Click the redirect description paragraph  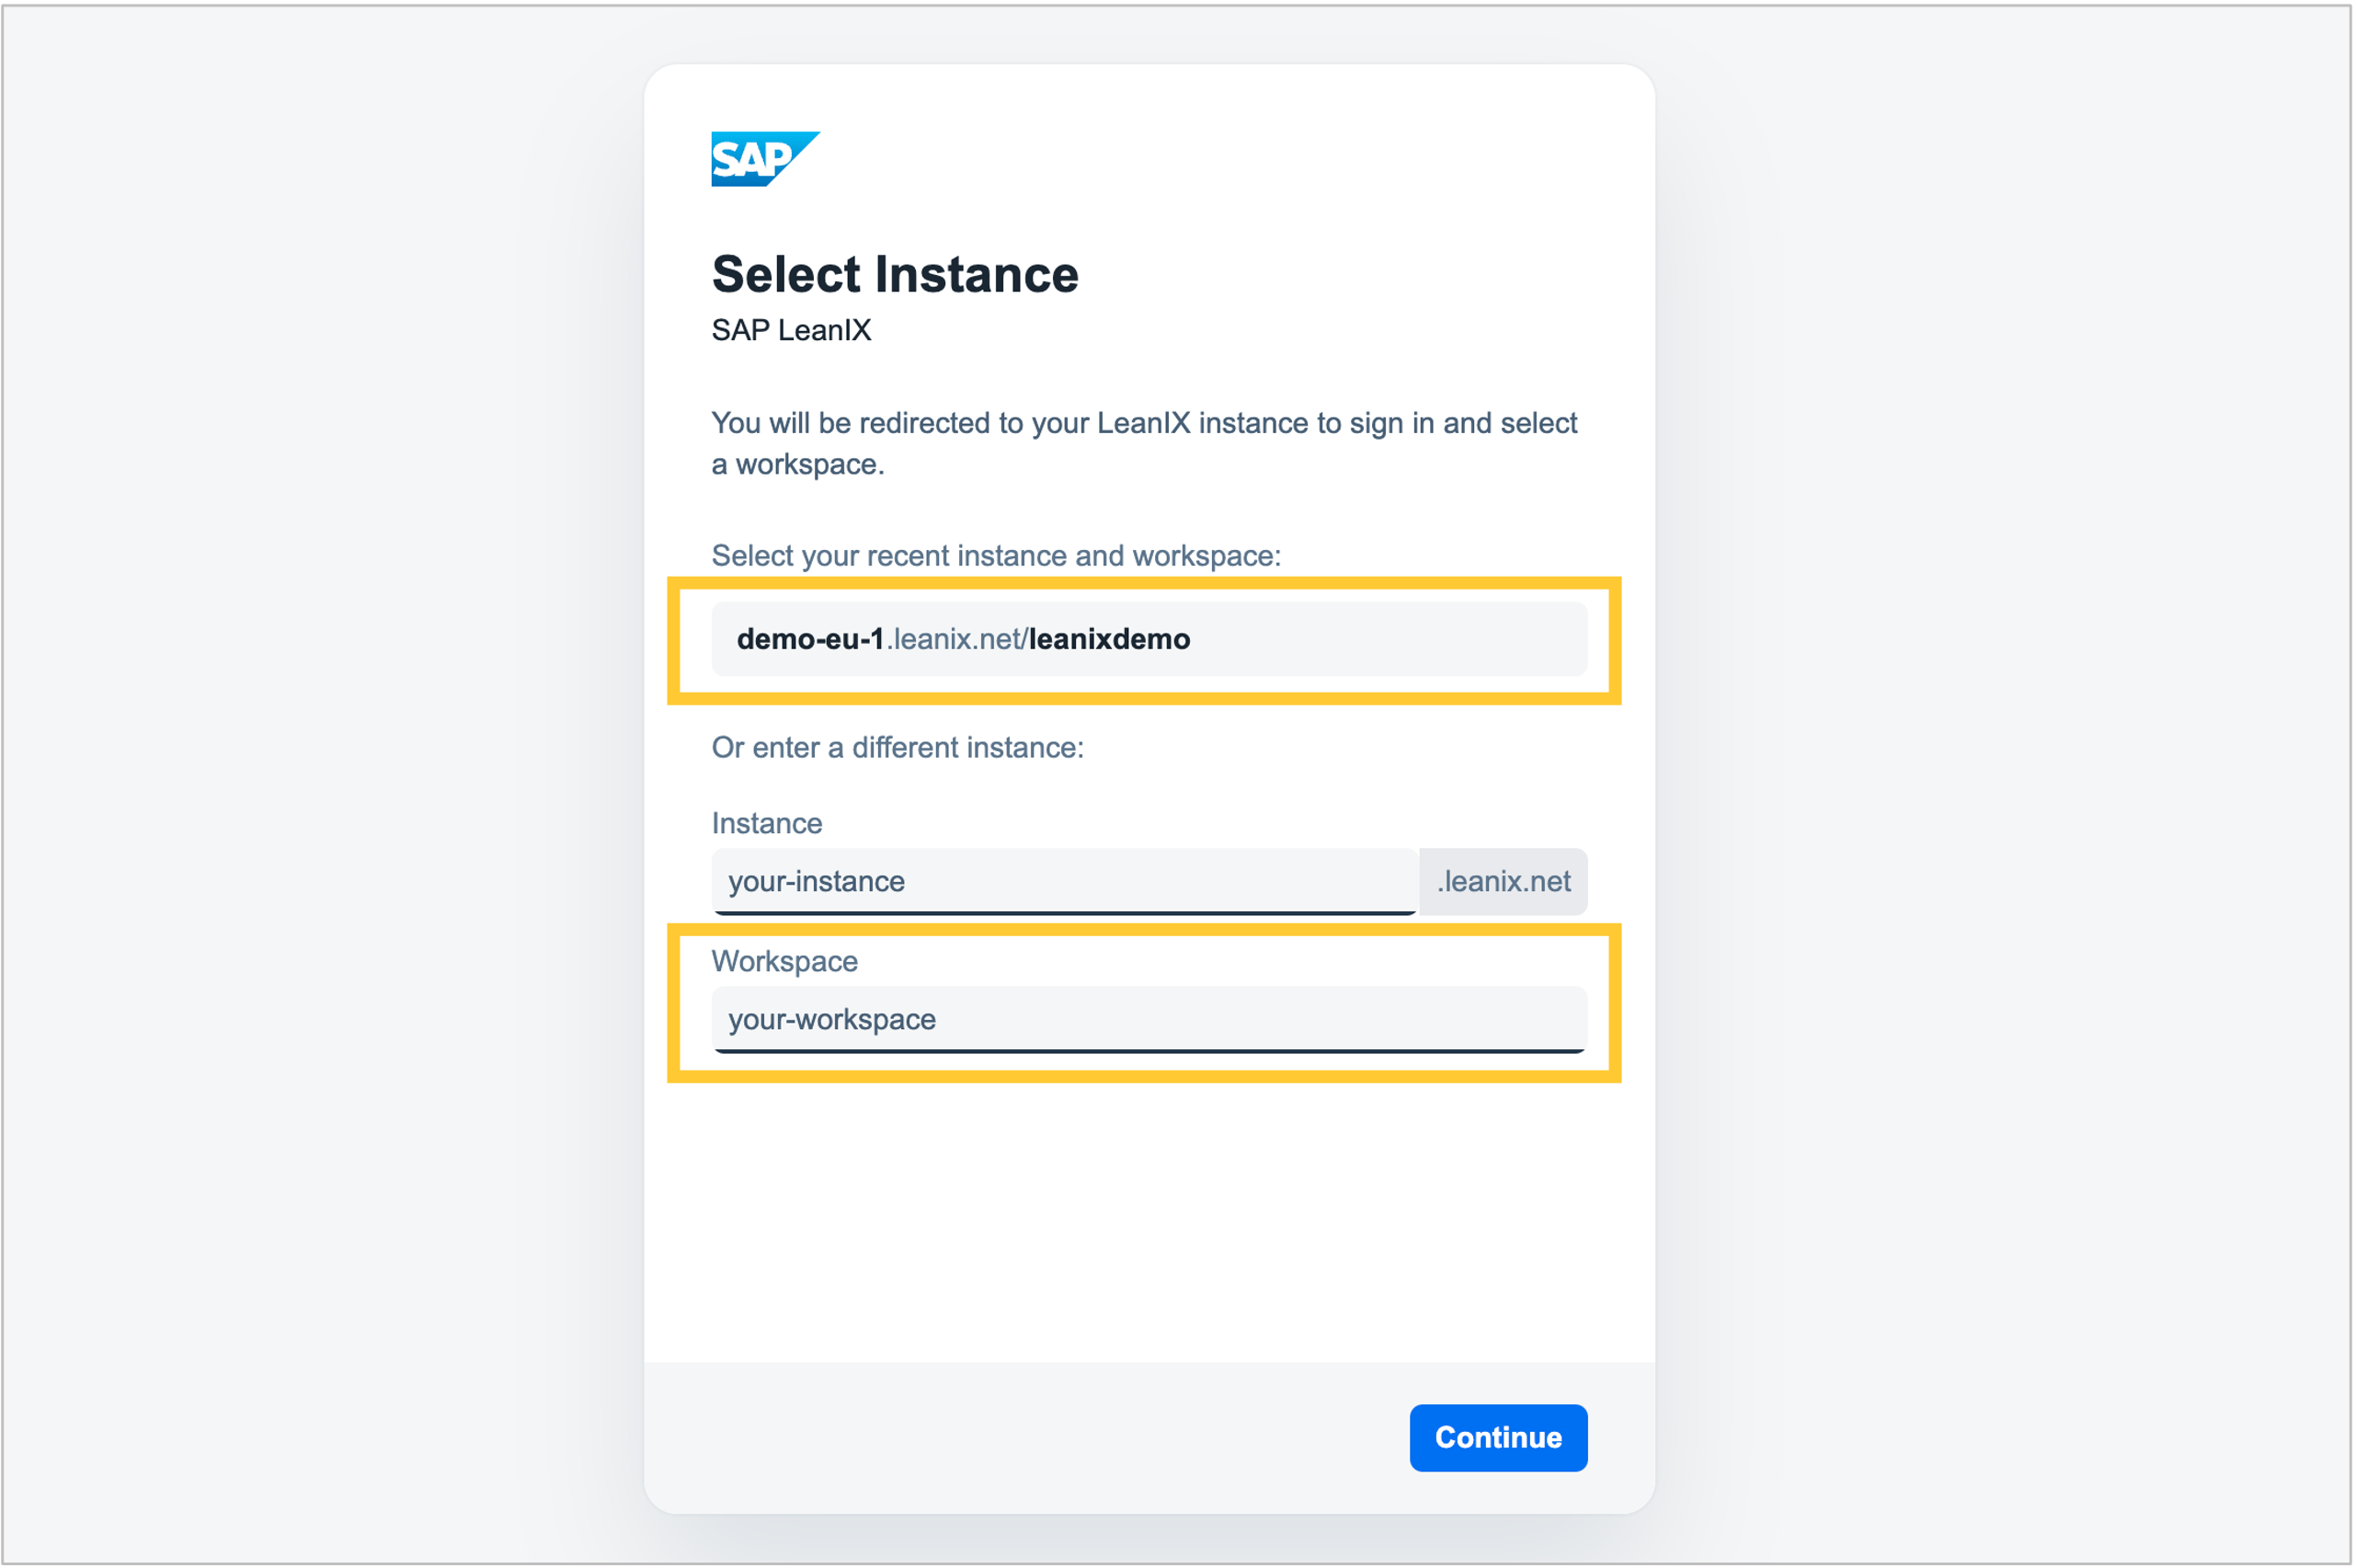click(1144, 443)
